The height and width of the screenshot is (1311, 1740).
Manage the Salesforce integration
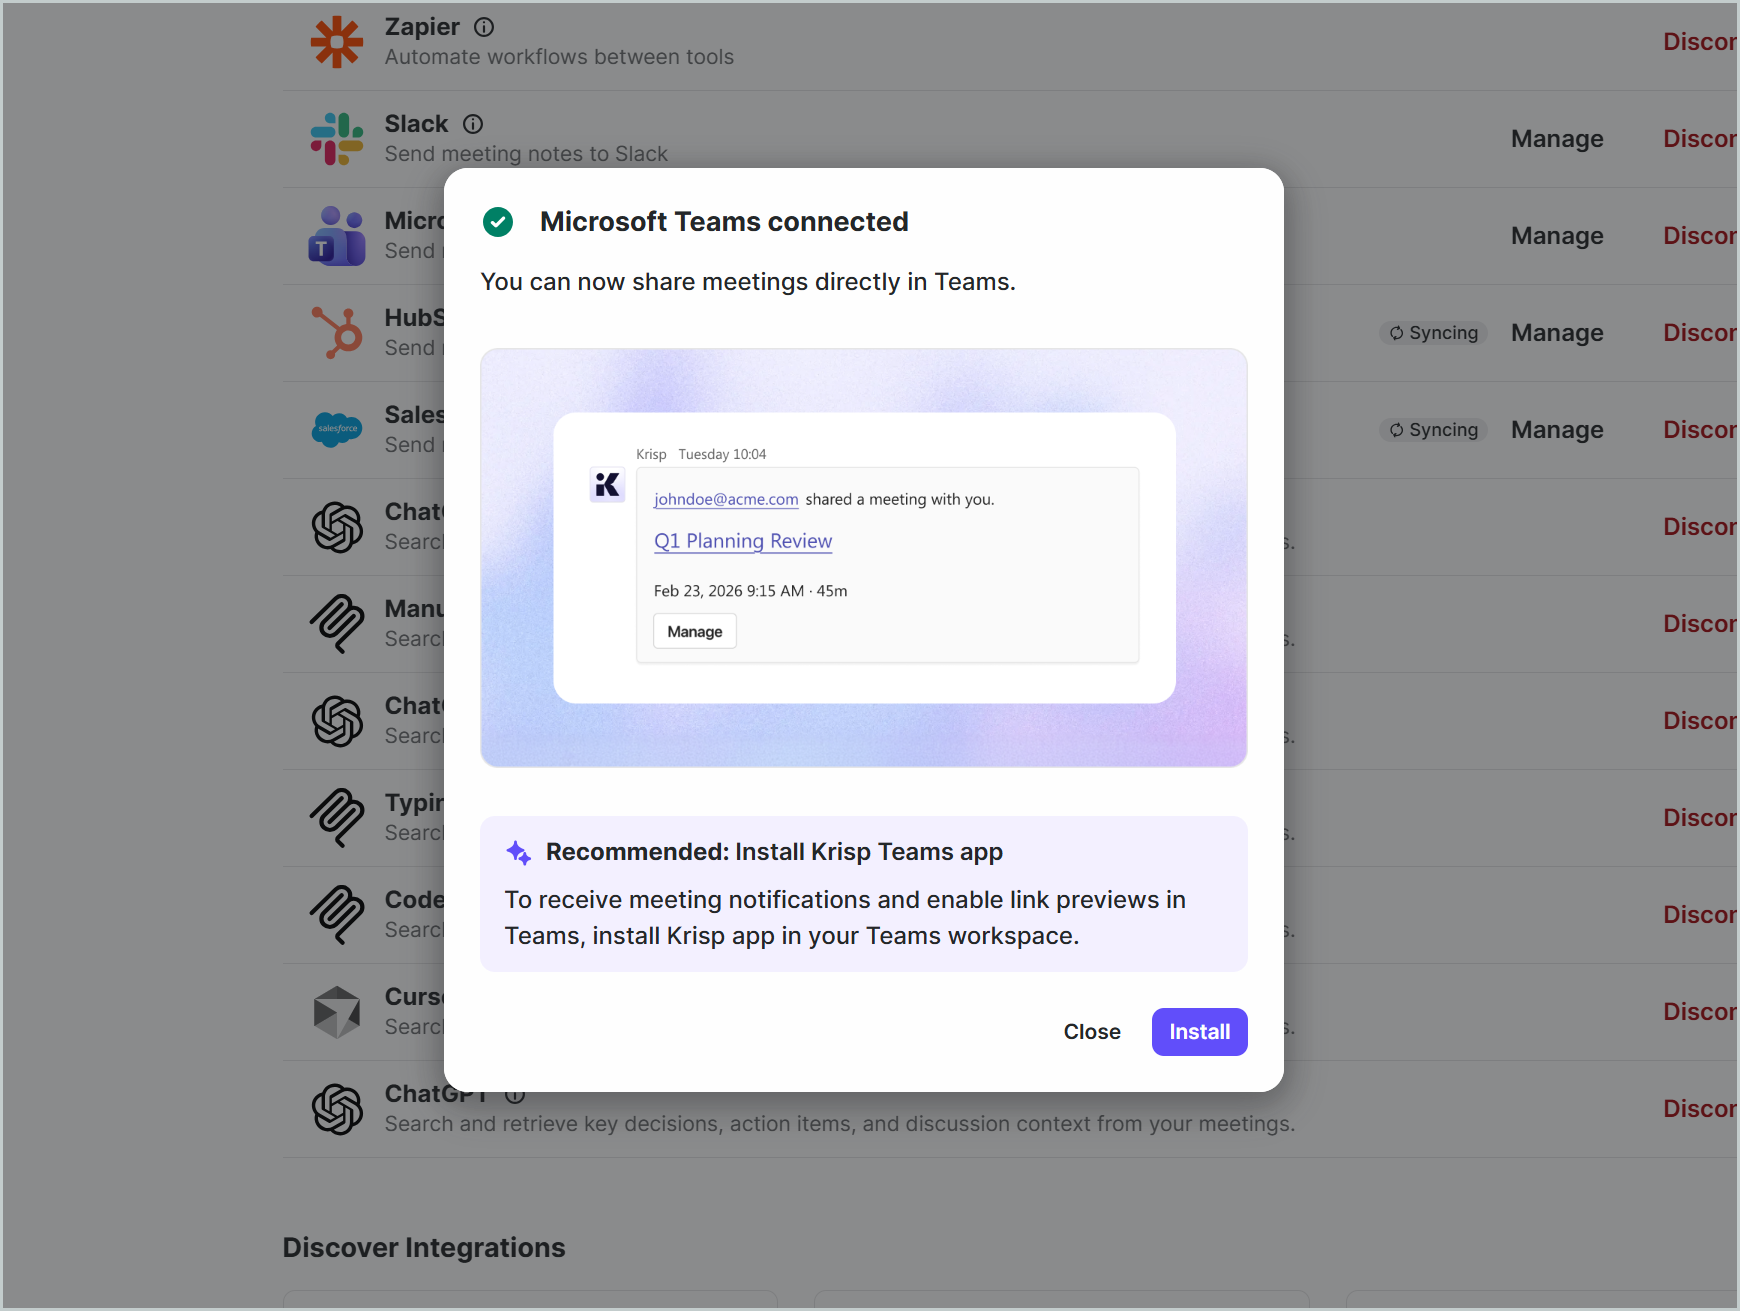click(1556, 430)
